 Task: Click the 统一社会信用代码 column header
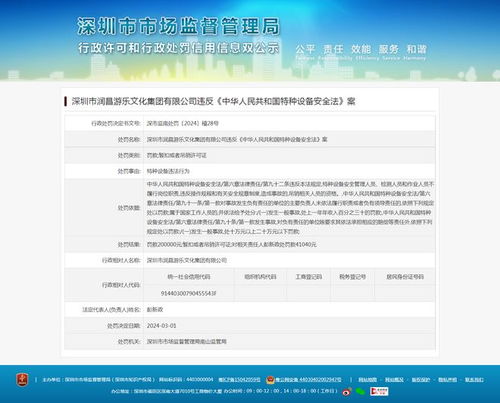click(189, 277)
